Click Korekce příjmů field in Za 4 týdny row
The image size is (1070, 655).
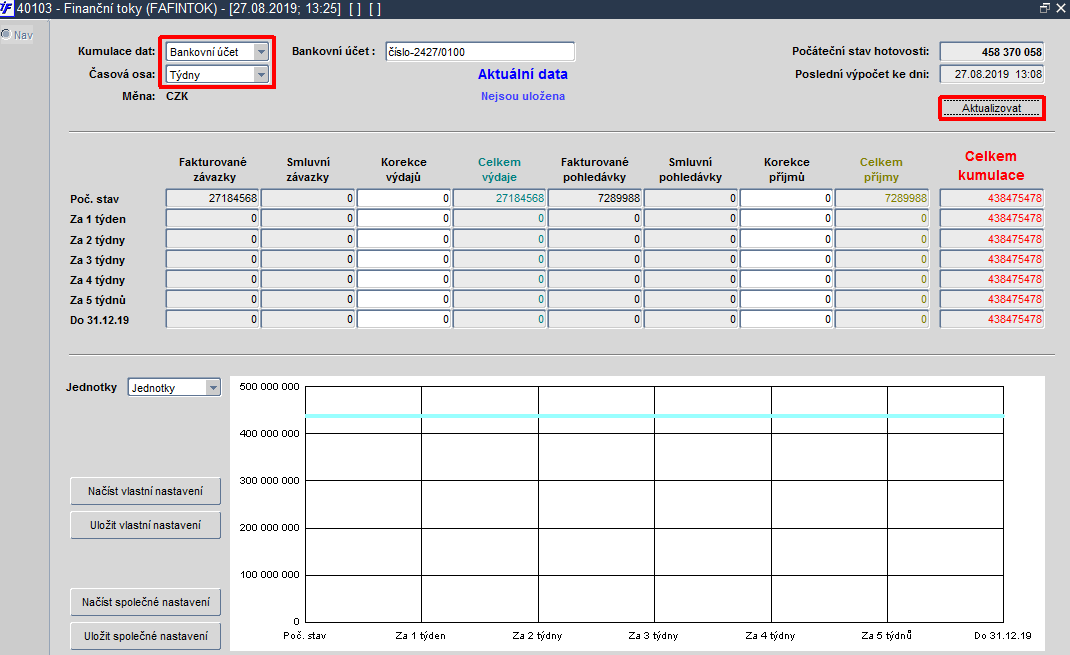pyautogui.click(x=786, y=279)
